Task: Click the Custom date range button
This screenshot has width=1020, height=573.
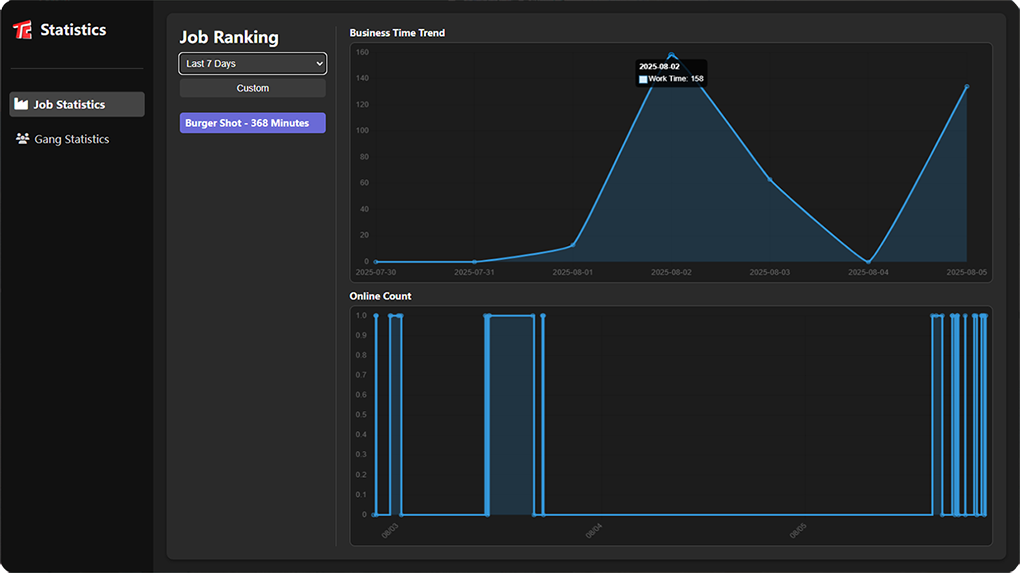Action: tap(252, 88)
